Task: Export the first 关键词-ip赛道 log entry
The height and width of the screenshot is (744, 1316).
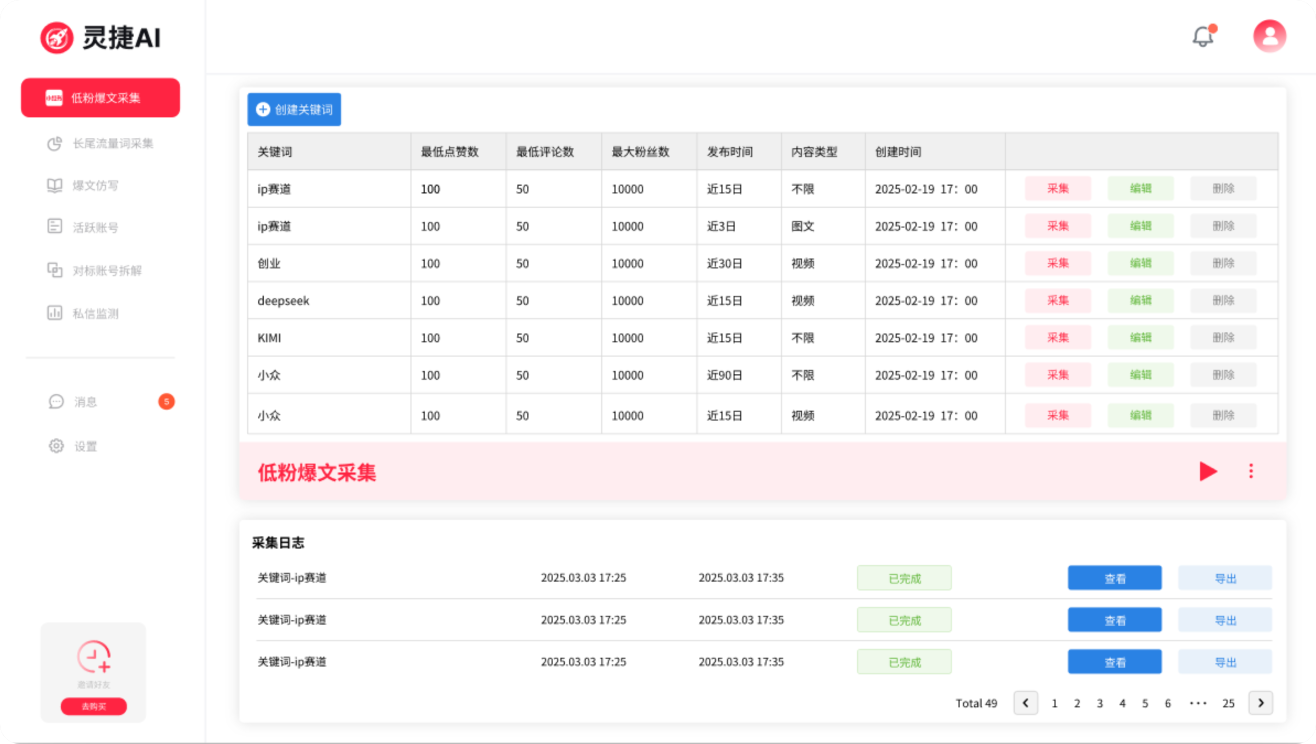Action: 1224,577
